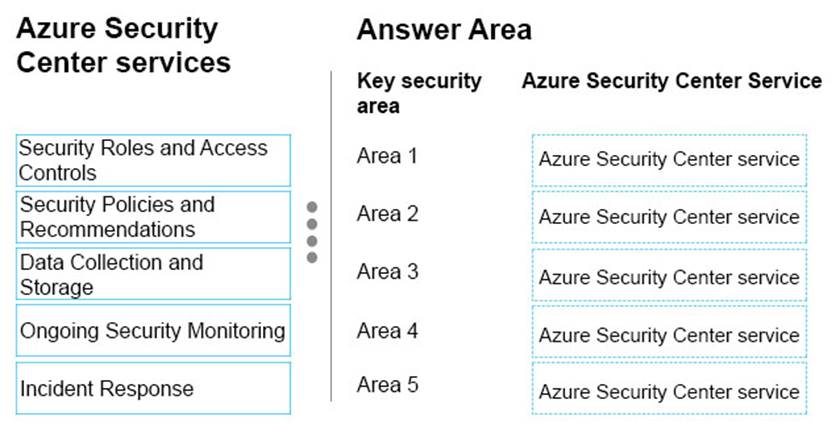Click the Azure Security Center services heading
This screenshot has width=840, height=433.
[123, 45]
